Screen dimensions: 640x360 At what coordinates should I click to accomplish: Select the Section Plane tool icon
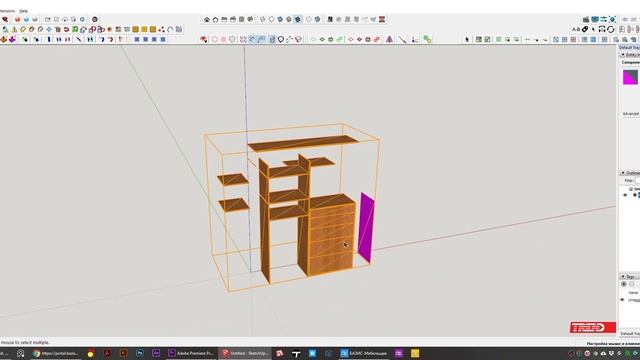330,20
